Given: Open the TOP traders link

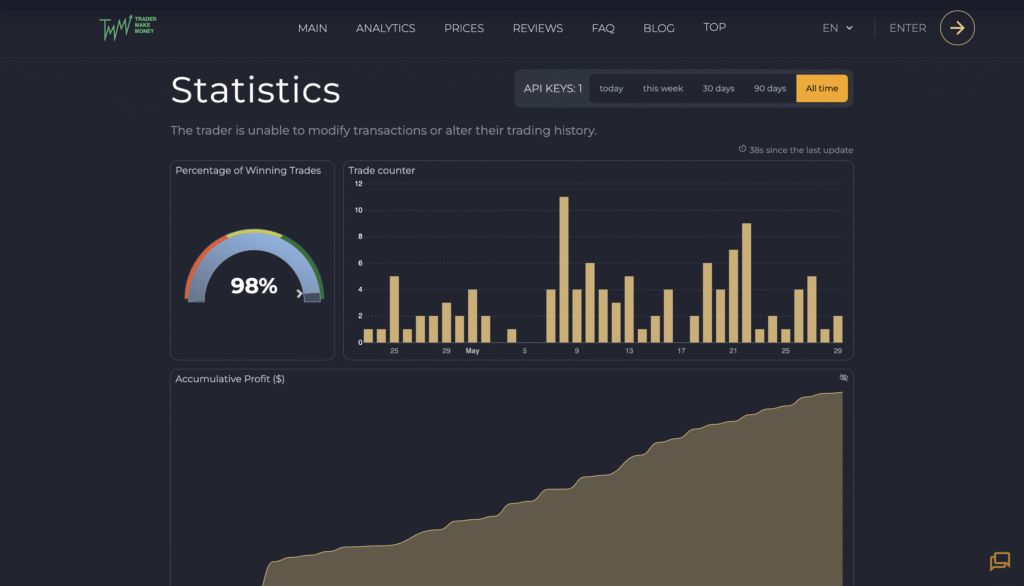Looking at the screenshot, I should (x=714, y=27).
